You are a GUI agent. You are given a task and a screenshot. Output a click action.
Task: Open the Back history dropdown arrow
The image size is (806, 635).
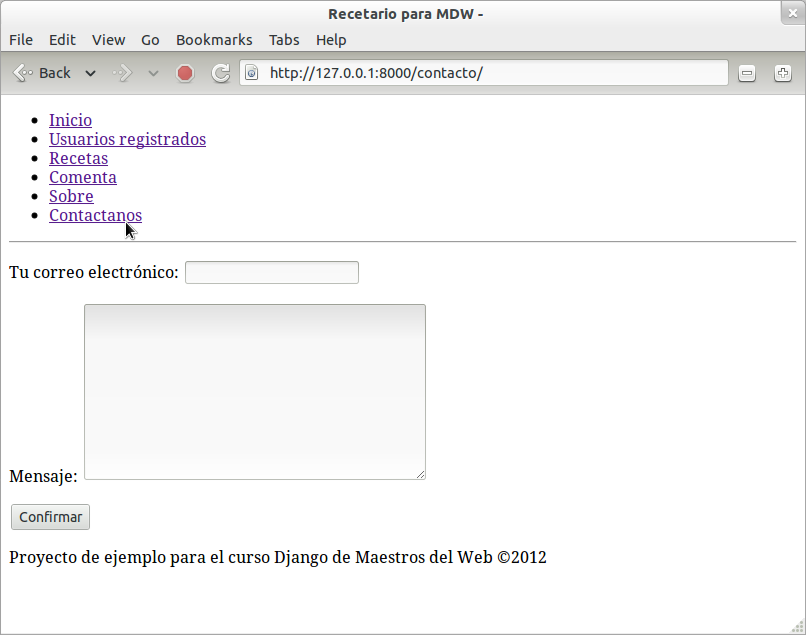pos(90,73)
